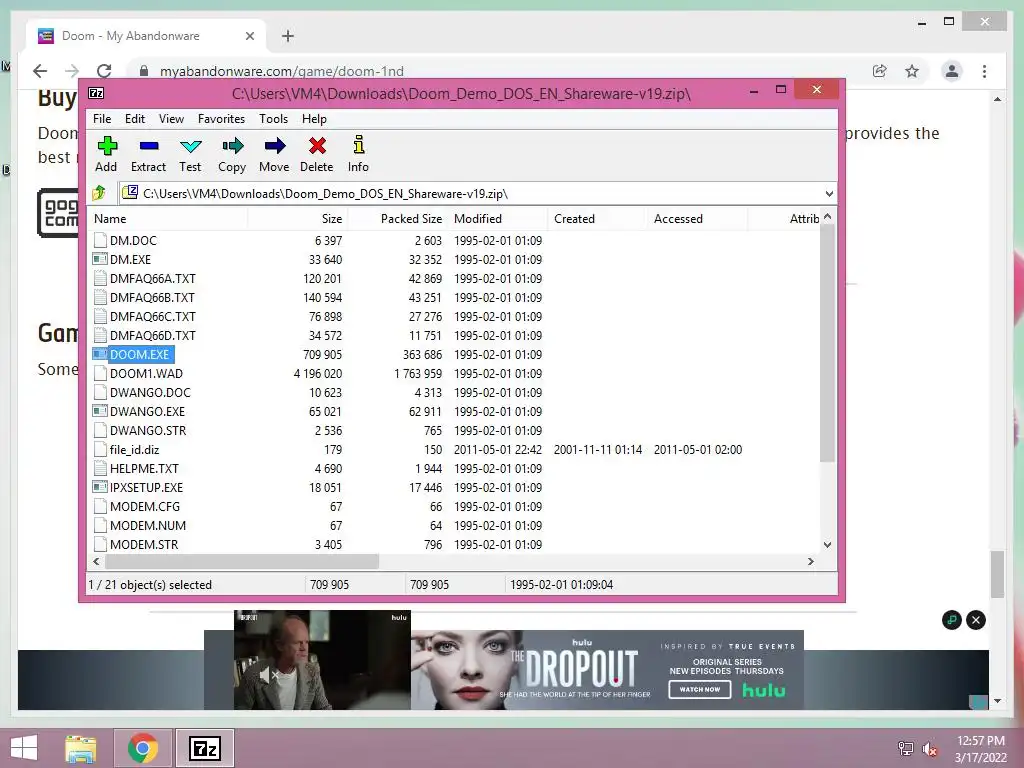This screenshot has width=1024, height=768.
Task: Click the red Delete icon
Action: coord(317,146)
